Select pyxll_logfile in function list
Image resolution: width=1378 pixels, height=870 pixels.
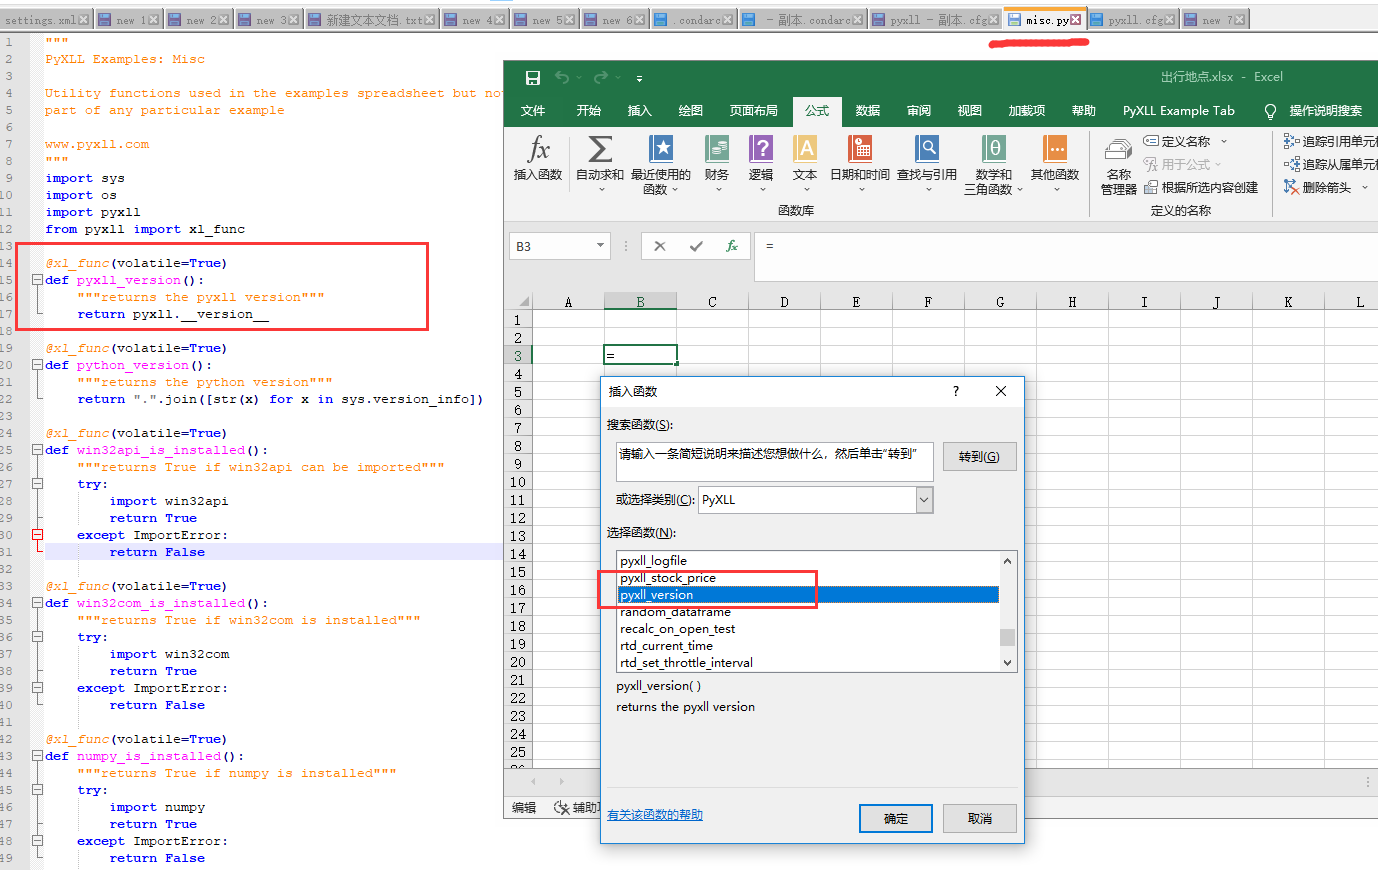[x=808, y=561]
